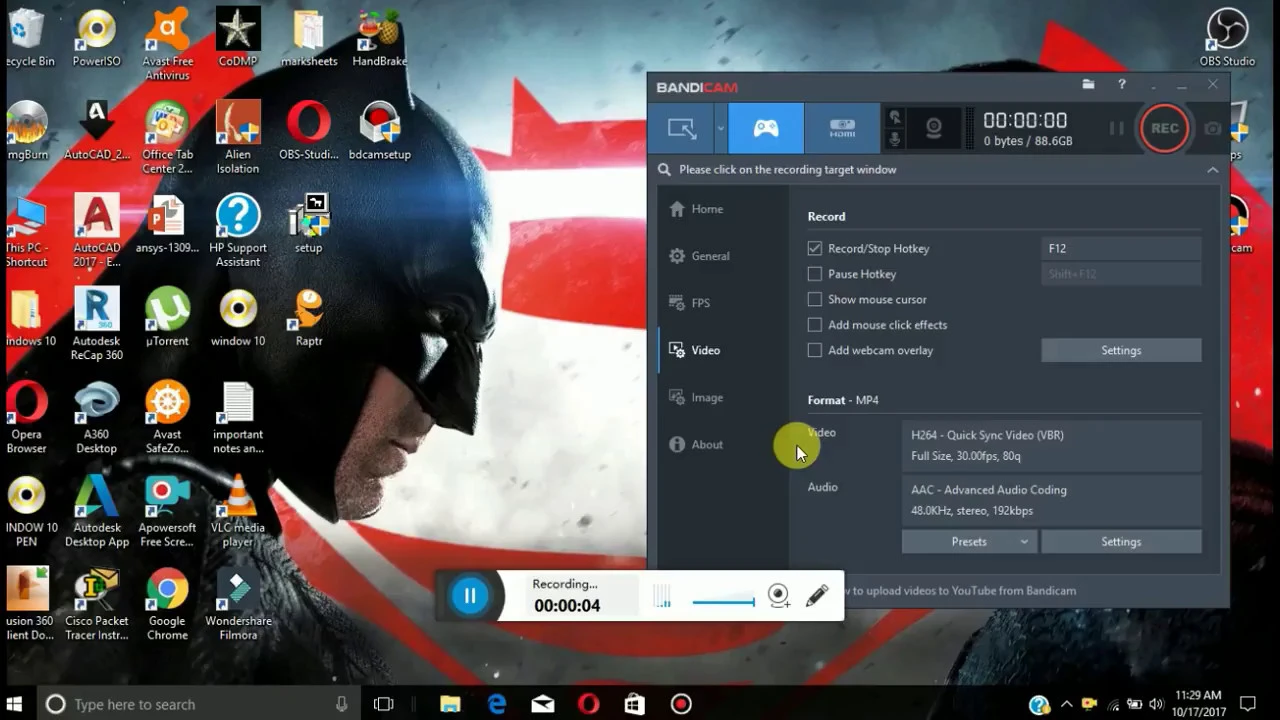Screen dimensions: 1280x720
Task: Open Bandicam help question mark
Action: pyautogui.click(x=1121, y=85)
